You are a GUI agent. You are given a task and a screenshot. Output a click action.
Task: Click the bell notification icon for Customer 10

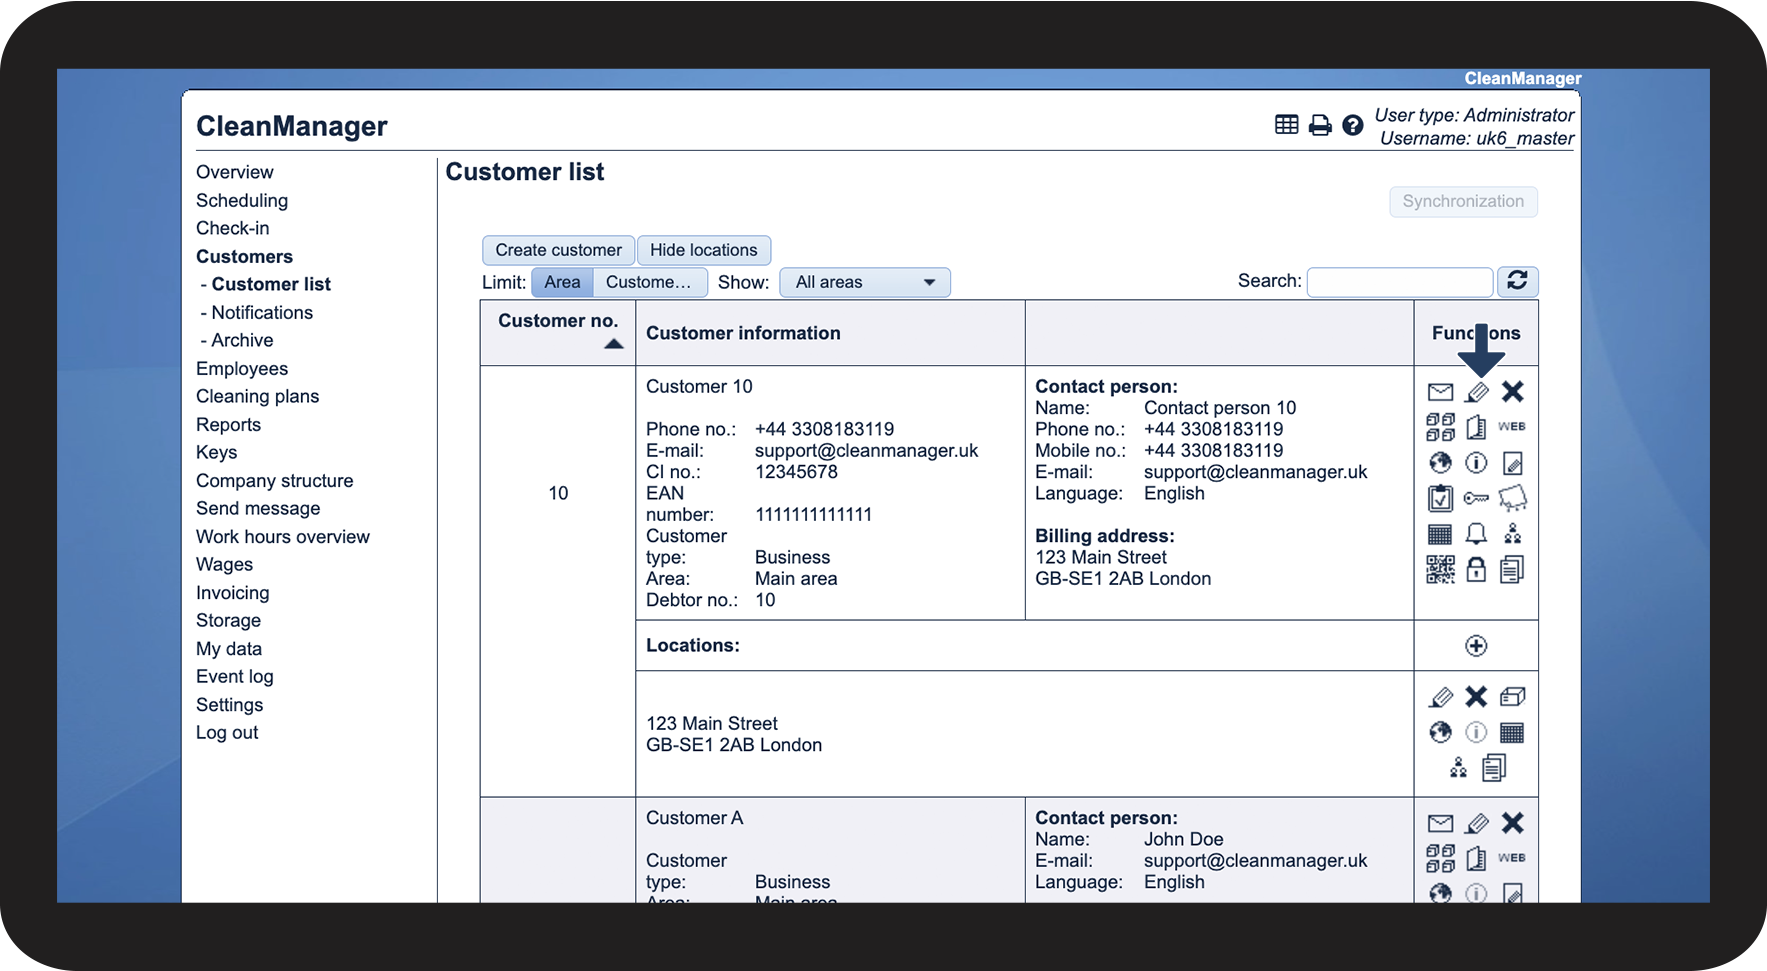(x=1476, y=534)
